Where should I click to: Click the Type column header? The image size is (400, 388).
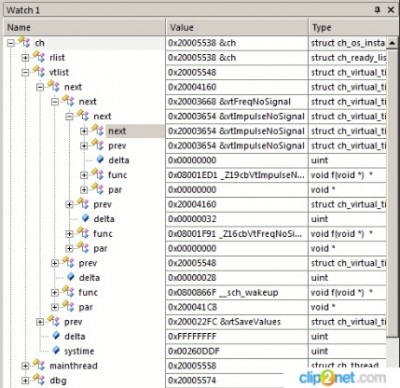[353, 27]
